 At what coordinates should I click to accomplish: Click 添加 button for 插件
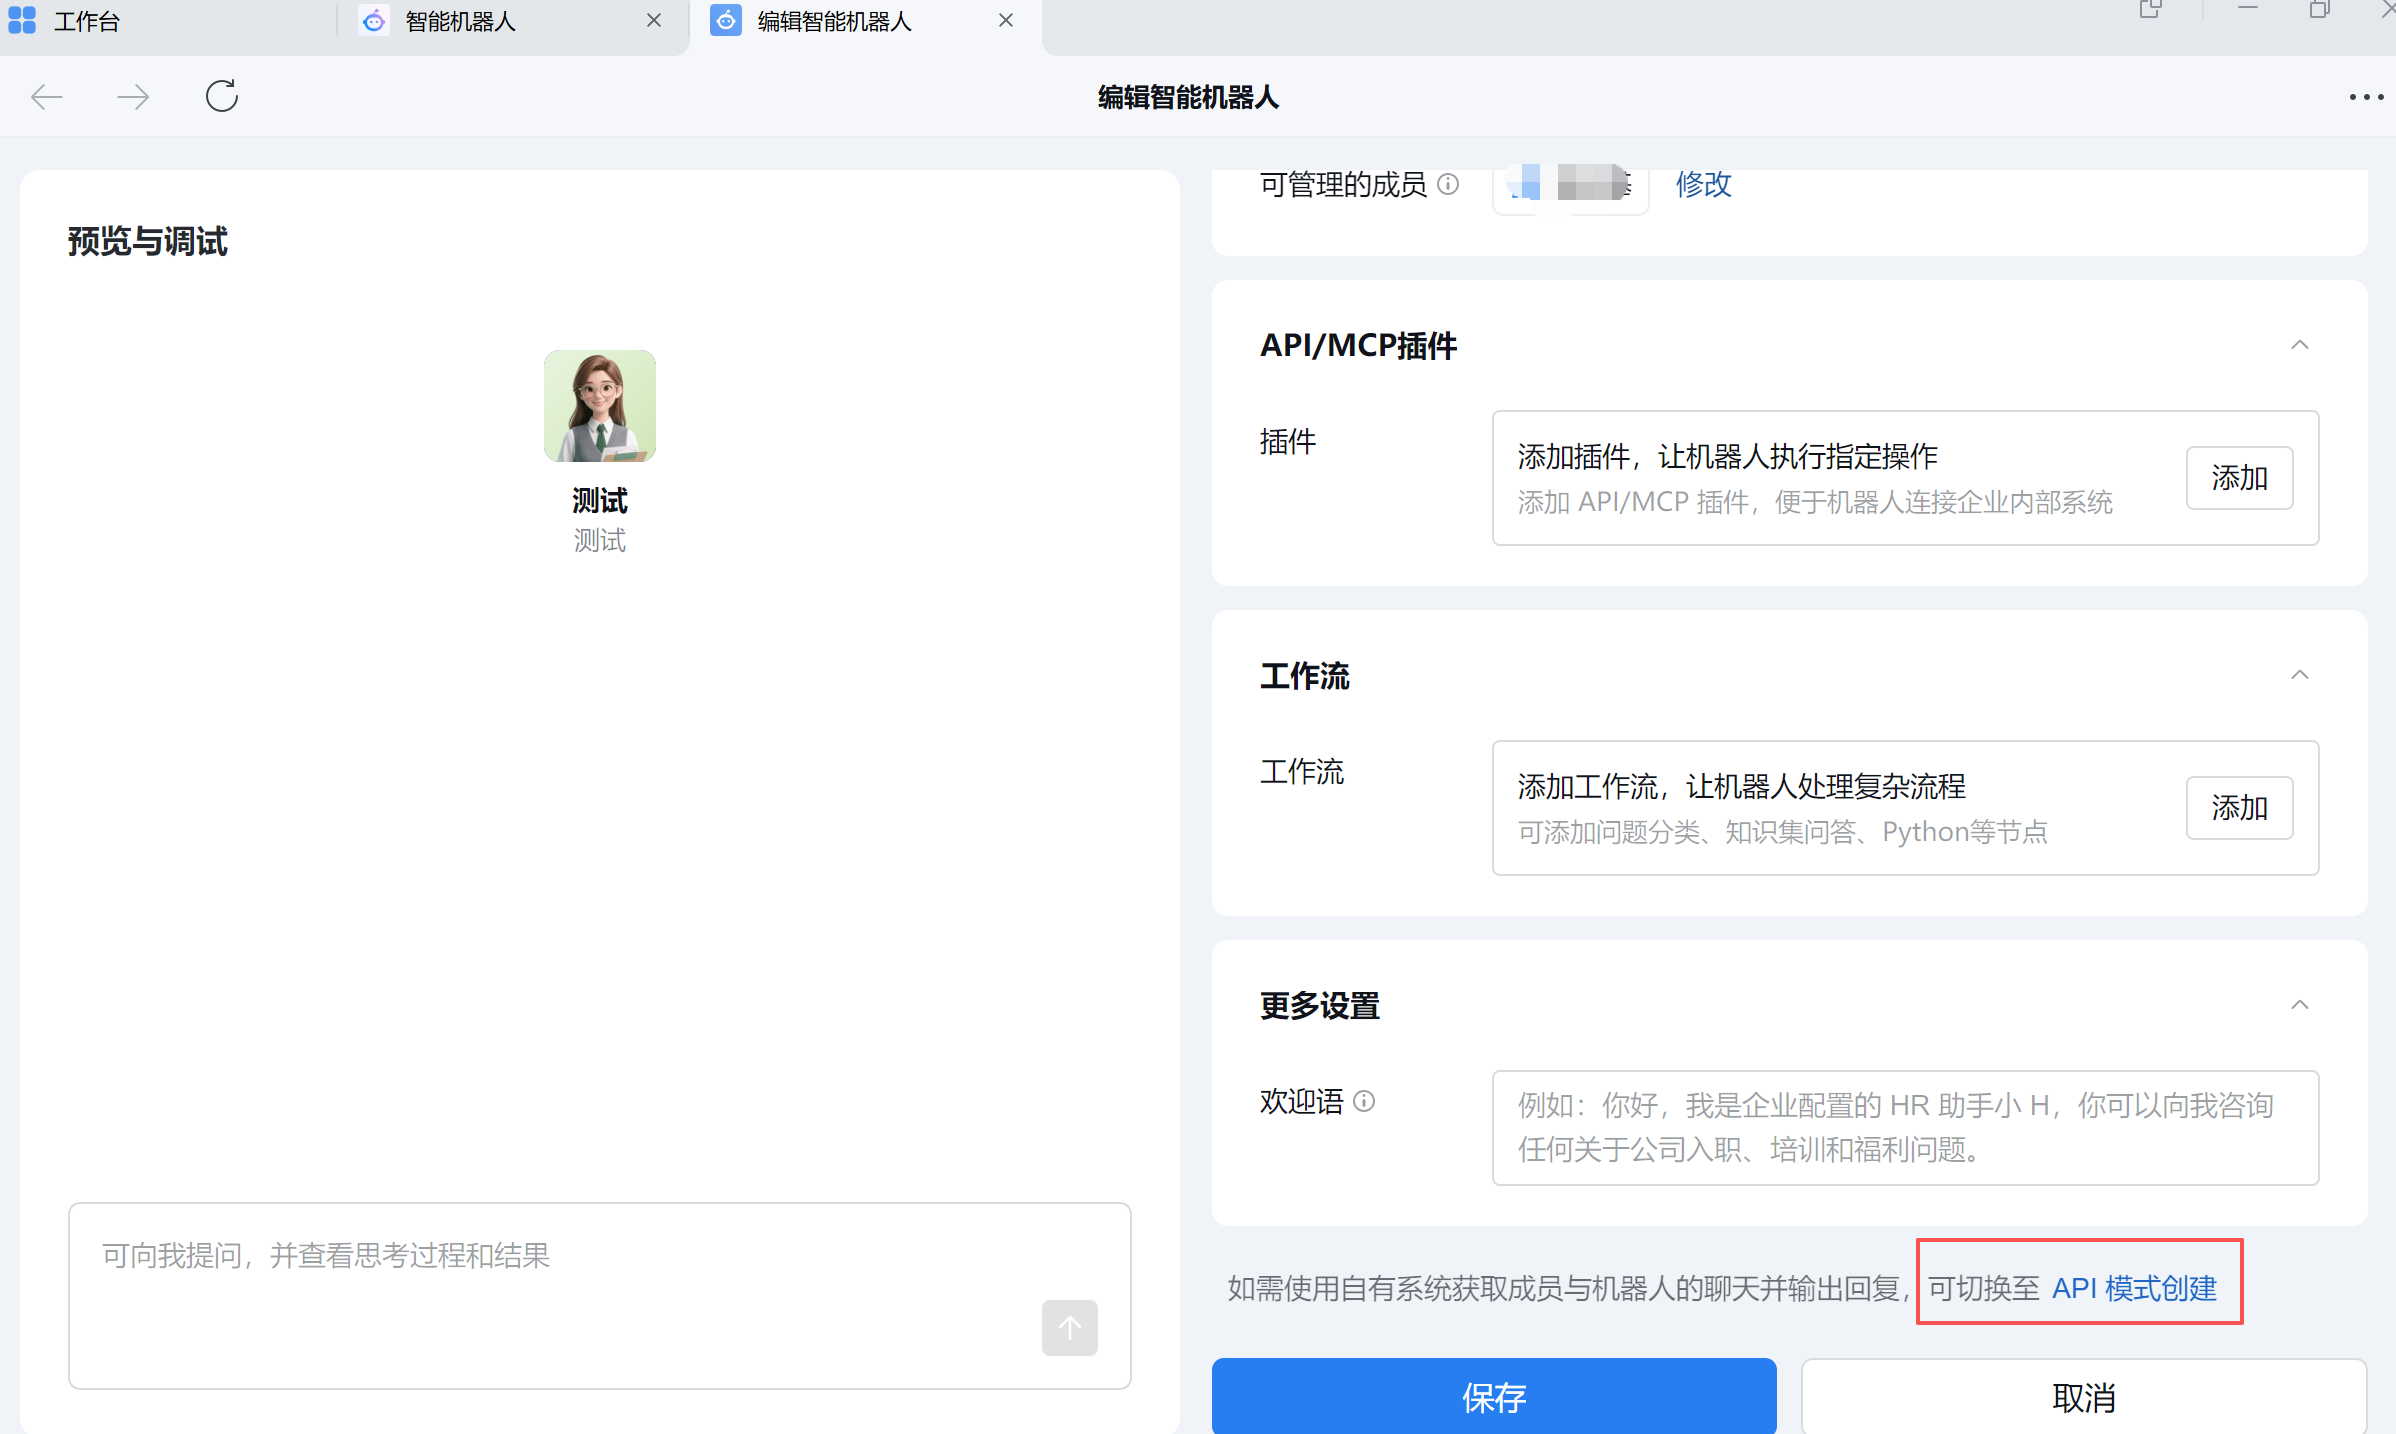click(2240, 478)
